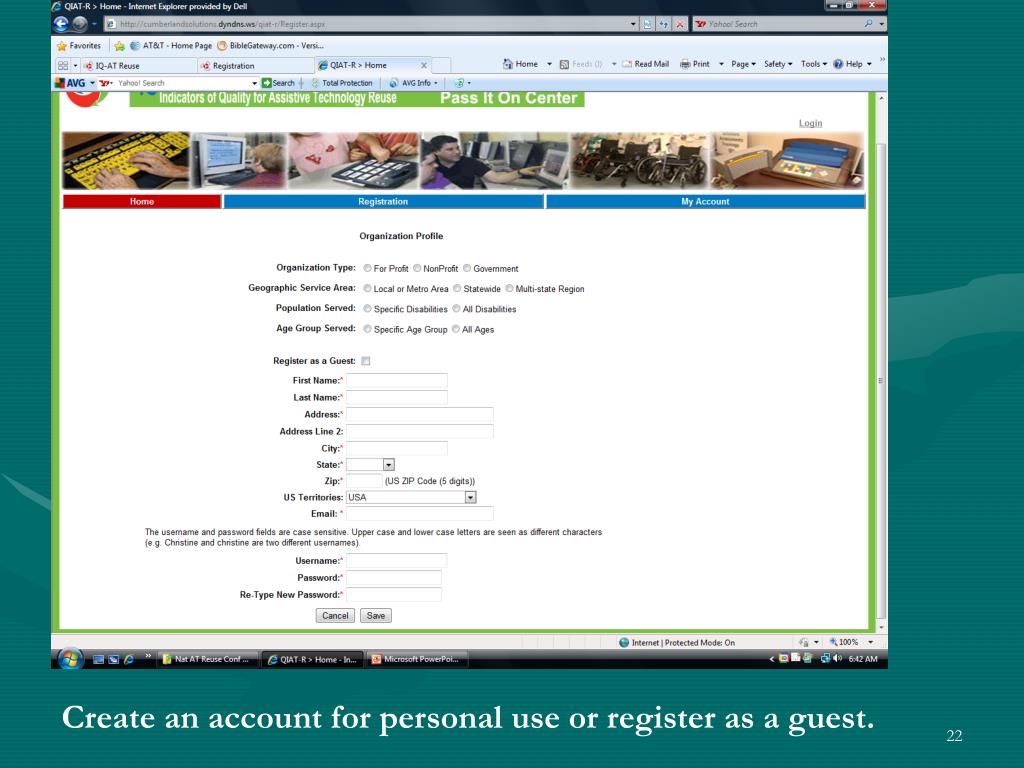Click the Home house icon in command bar
The image size is (1024, 768).
(x=508, y=64)
